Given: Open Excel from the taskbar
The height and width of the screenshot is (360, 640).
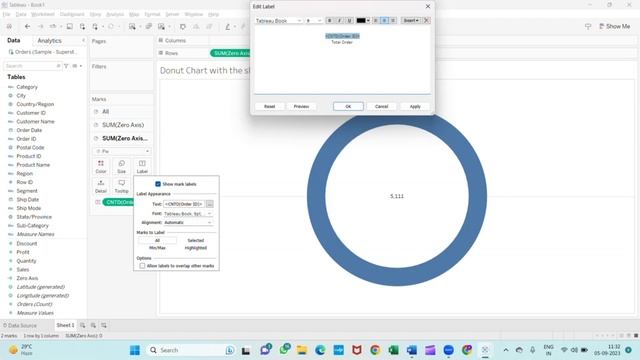Looking at the screenshot, I should tap(393, 350).
